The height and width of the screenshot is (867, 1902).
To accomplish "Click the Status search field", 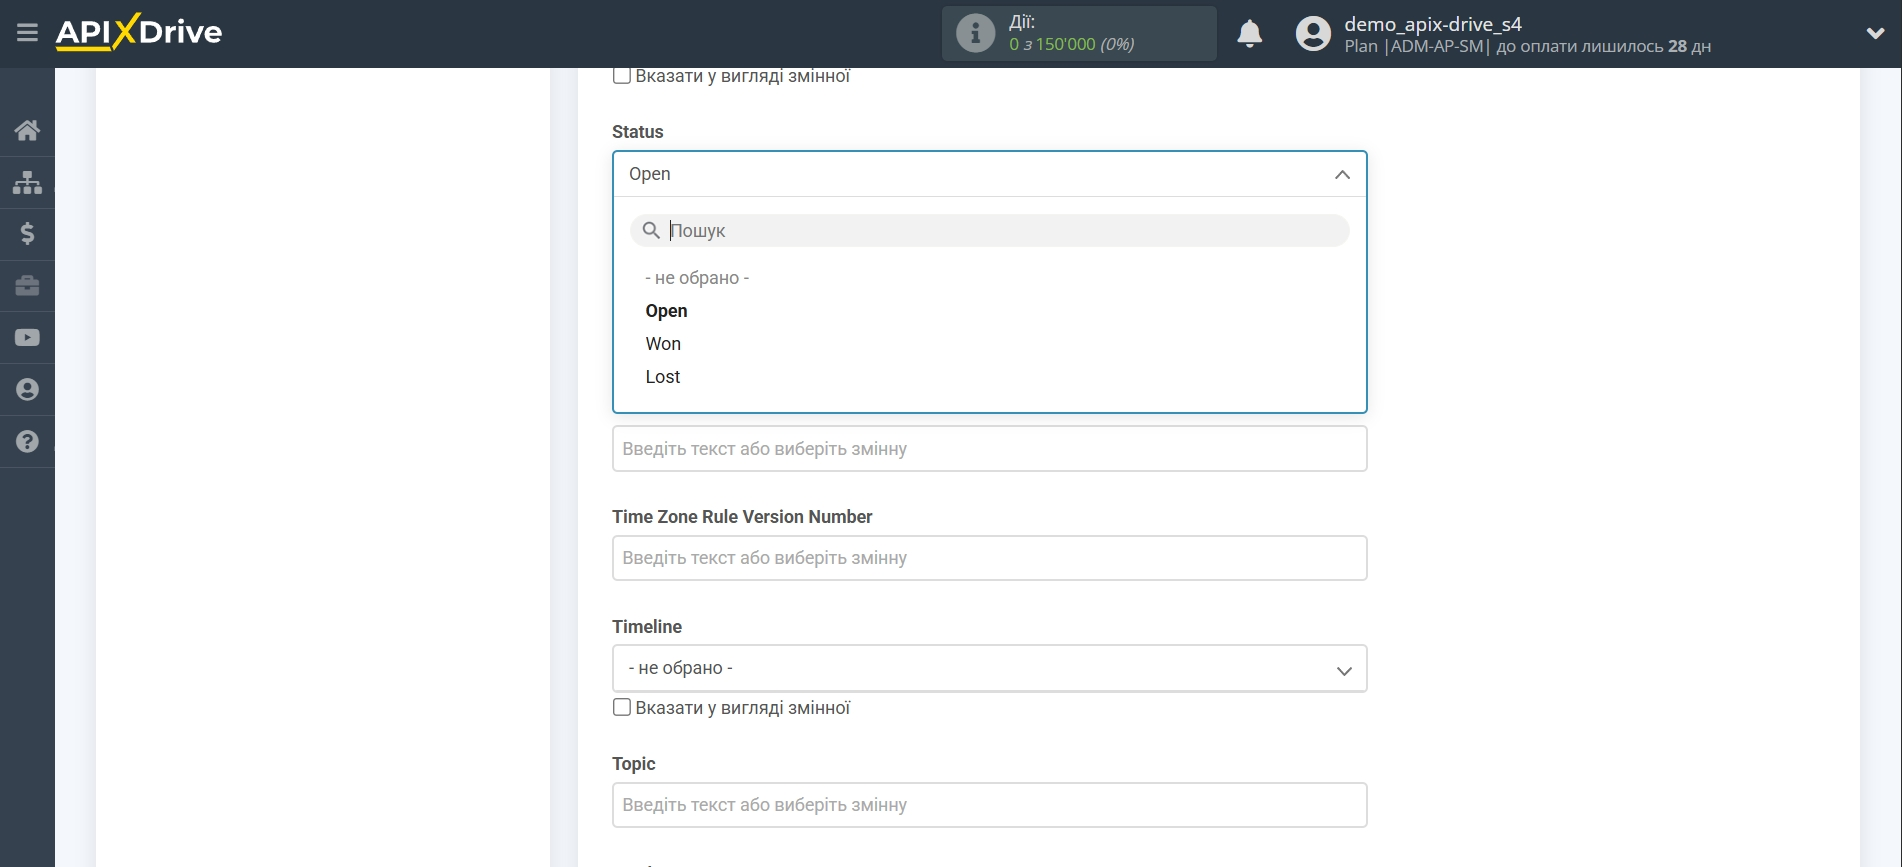I will 990,231.
